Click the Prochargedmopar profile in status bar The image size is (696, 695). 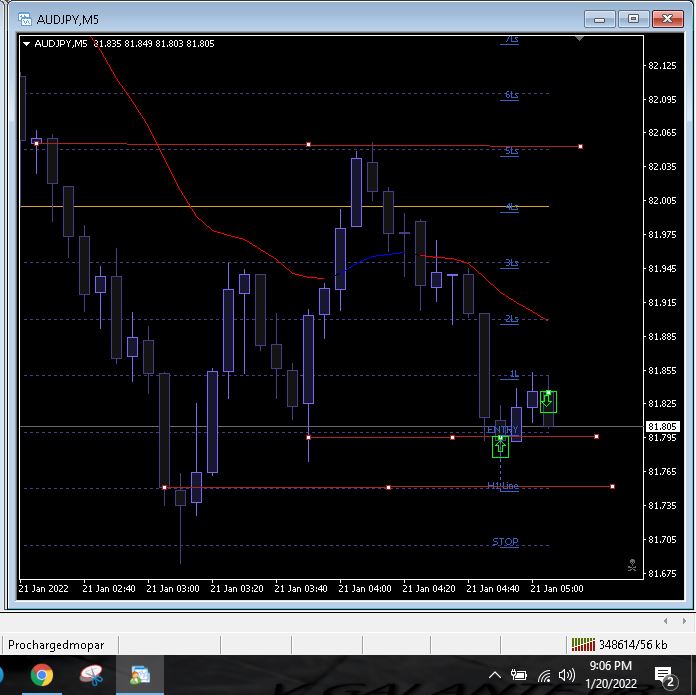(56, 645)
